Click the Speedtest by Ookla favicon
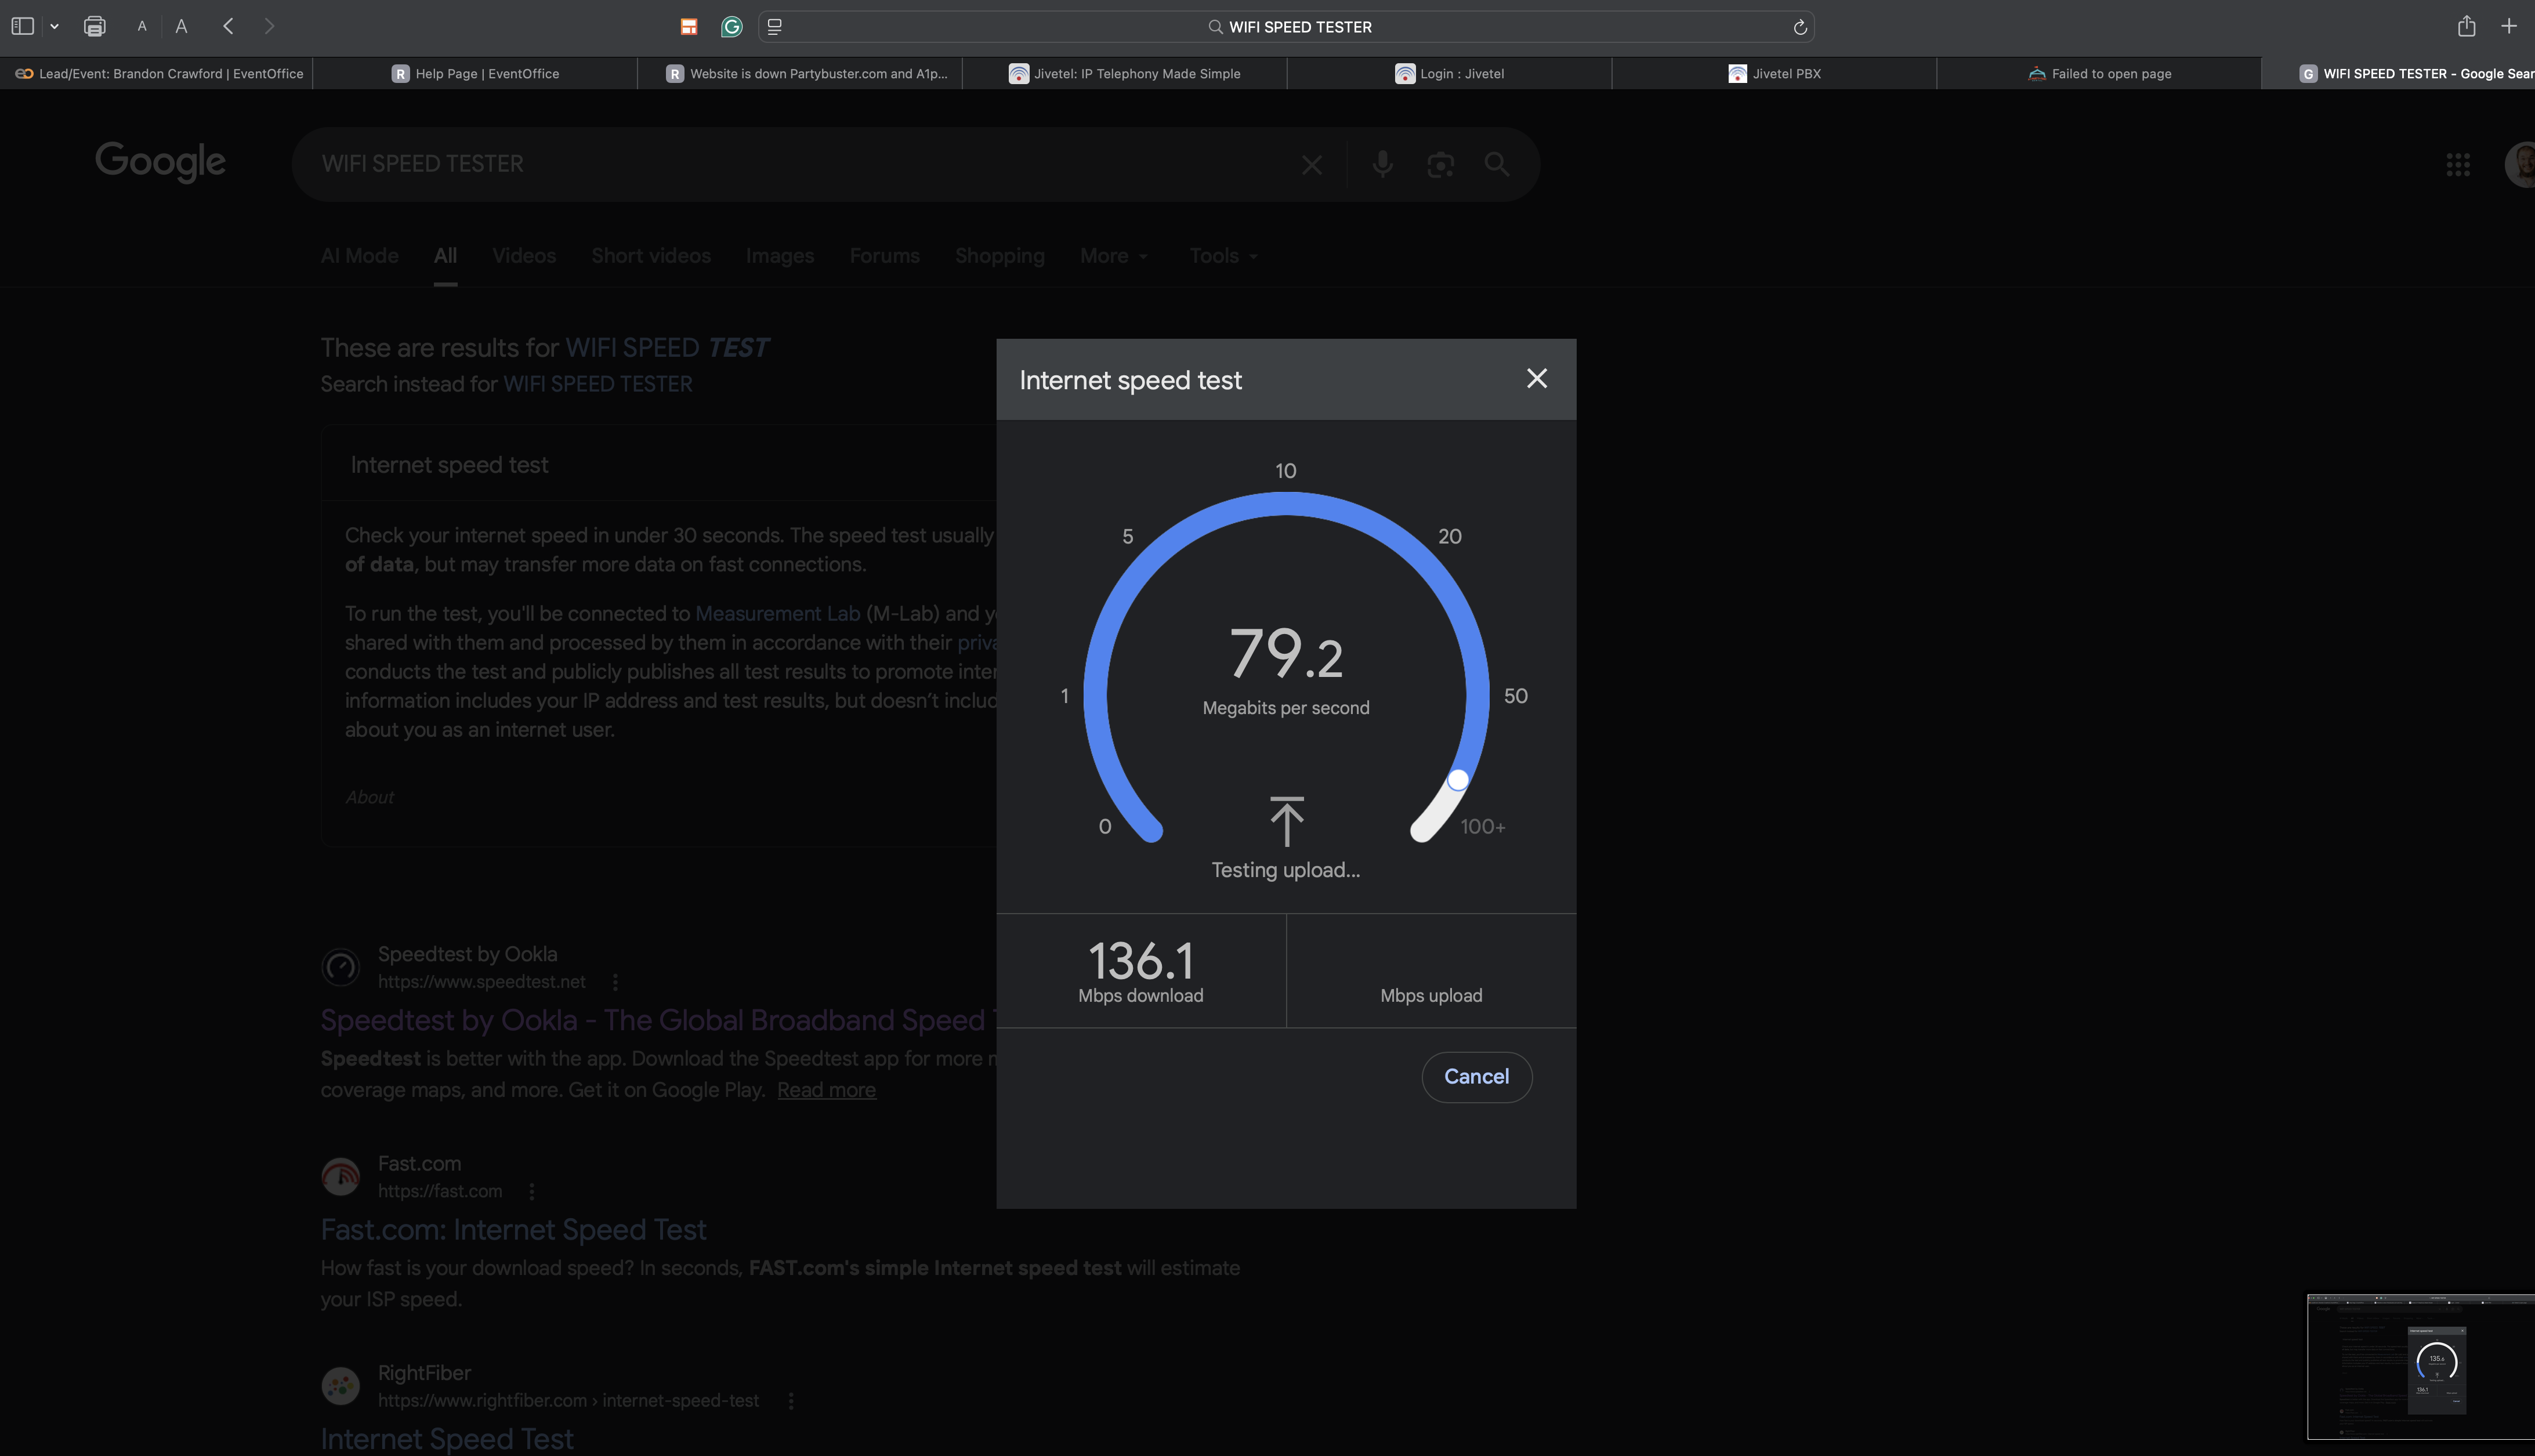The width and height of the screenshot is (2535, 1456). click(x=340, y=967)
